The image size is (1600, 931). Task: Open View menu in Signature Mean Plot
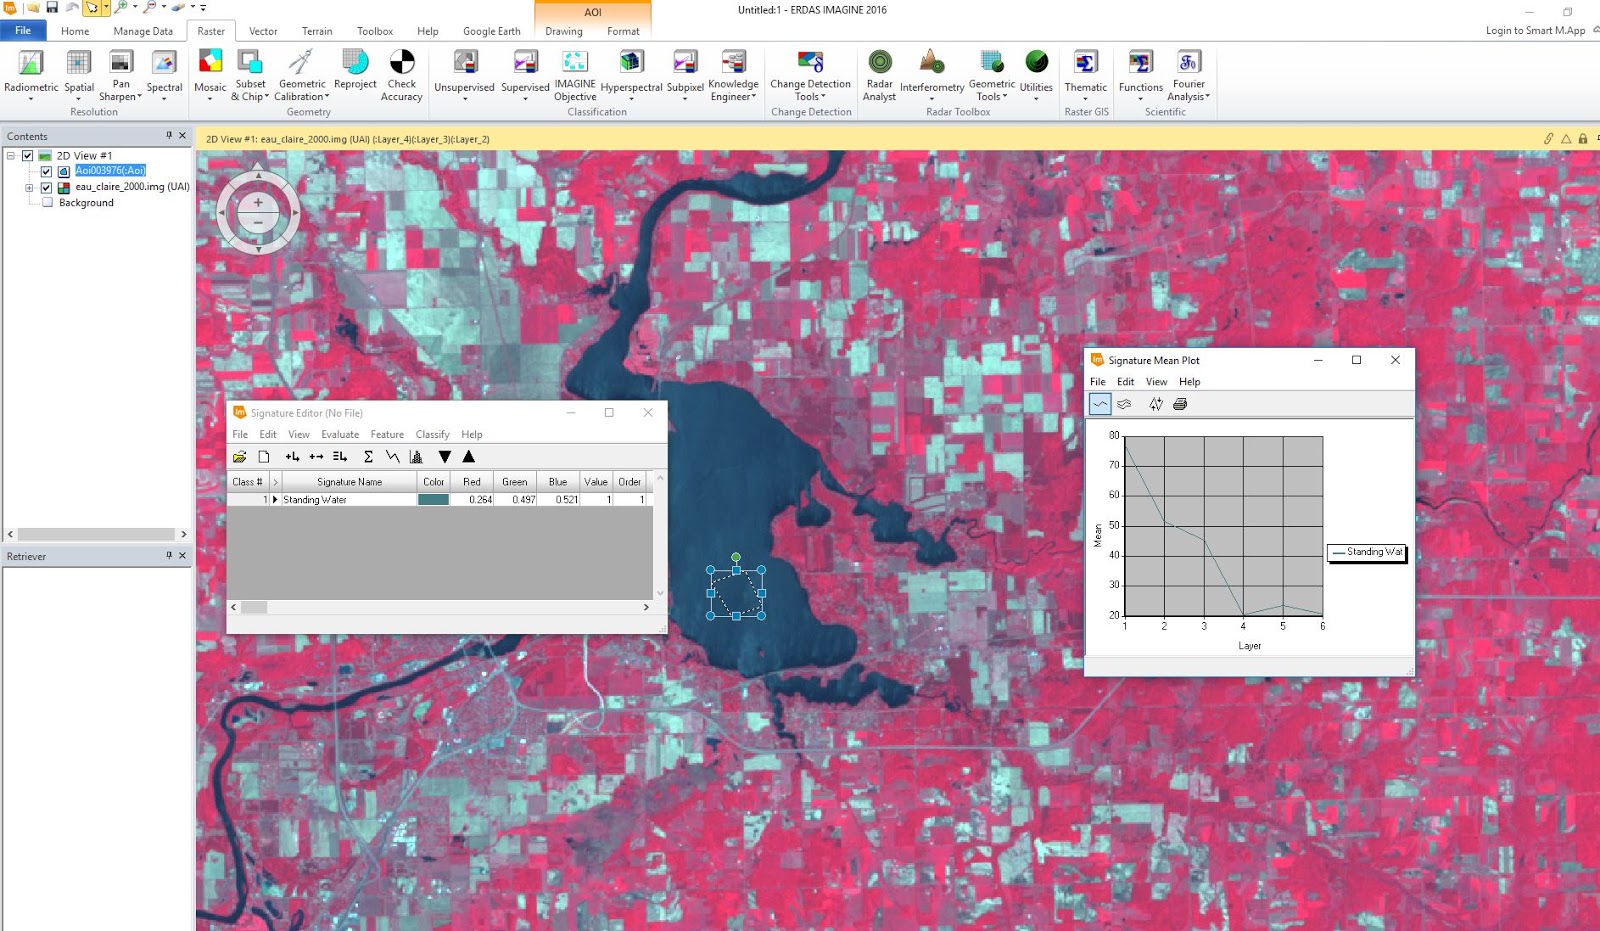tap(1156, 382)
